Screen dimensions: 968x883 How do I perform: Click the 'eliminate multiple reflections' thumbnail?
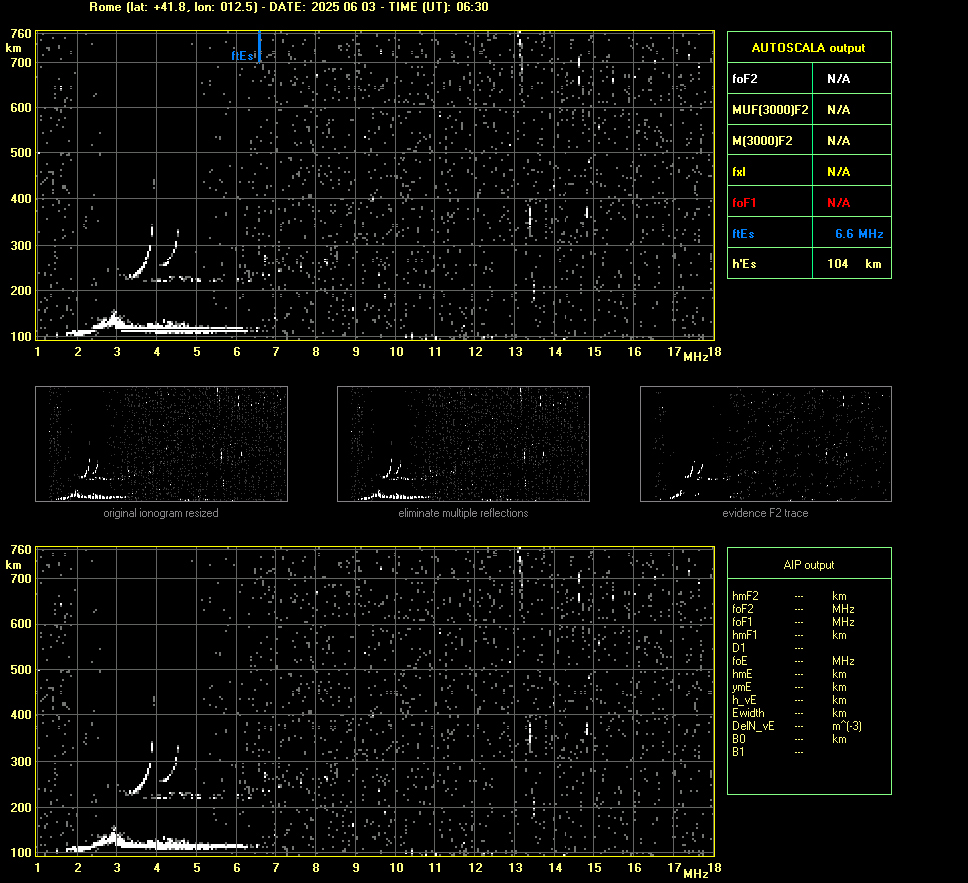463,444
